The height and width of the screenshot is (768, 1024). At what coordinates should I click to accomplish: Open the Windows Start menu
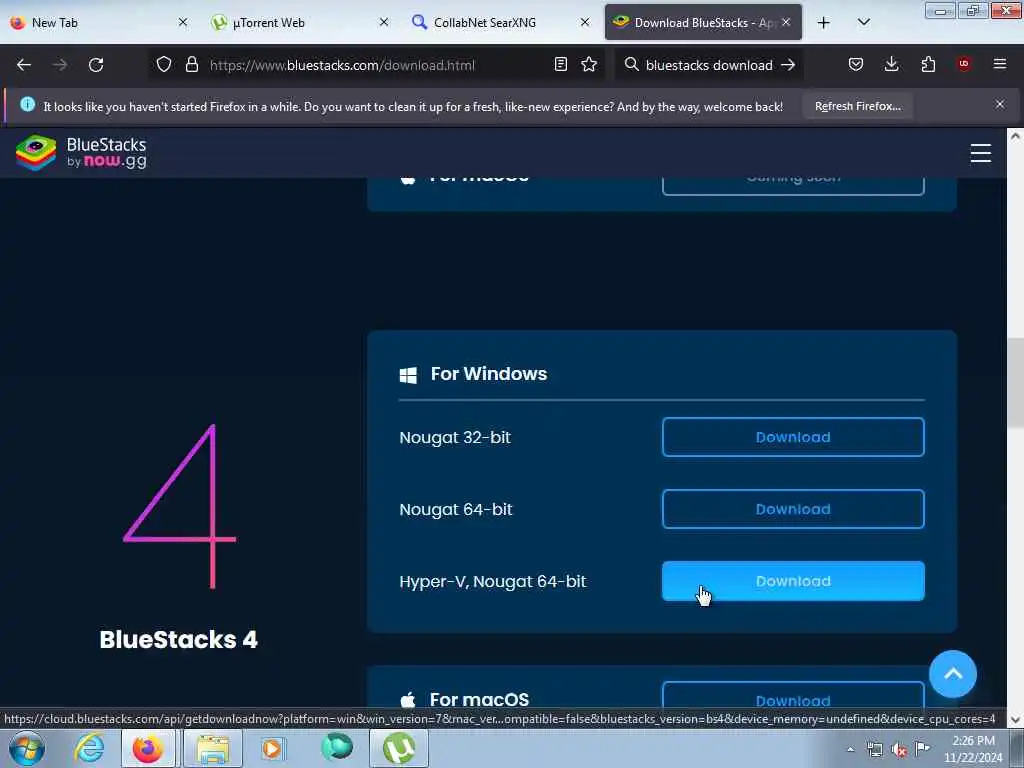click(x=26, y=748)
